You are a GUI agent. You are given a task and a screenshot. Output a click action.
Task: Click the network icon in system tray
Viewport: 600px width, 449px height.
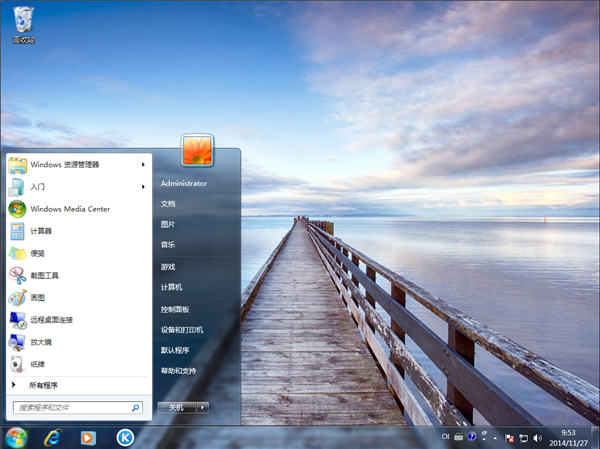tap(524, 437)
